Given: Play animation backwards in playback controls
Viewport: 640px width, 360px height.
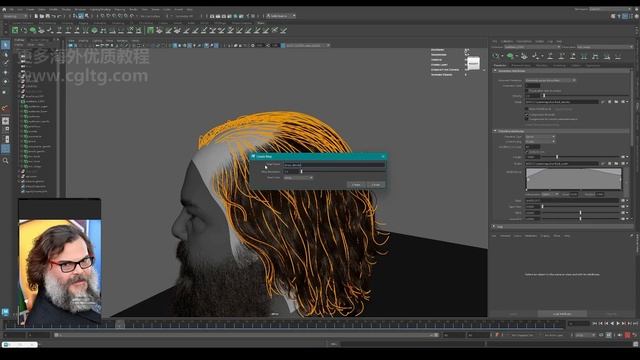Looking at the screenshot, I should coord(612,324).
